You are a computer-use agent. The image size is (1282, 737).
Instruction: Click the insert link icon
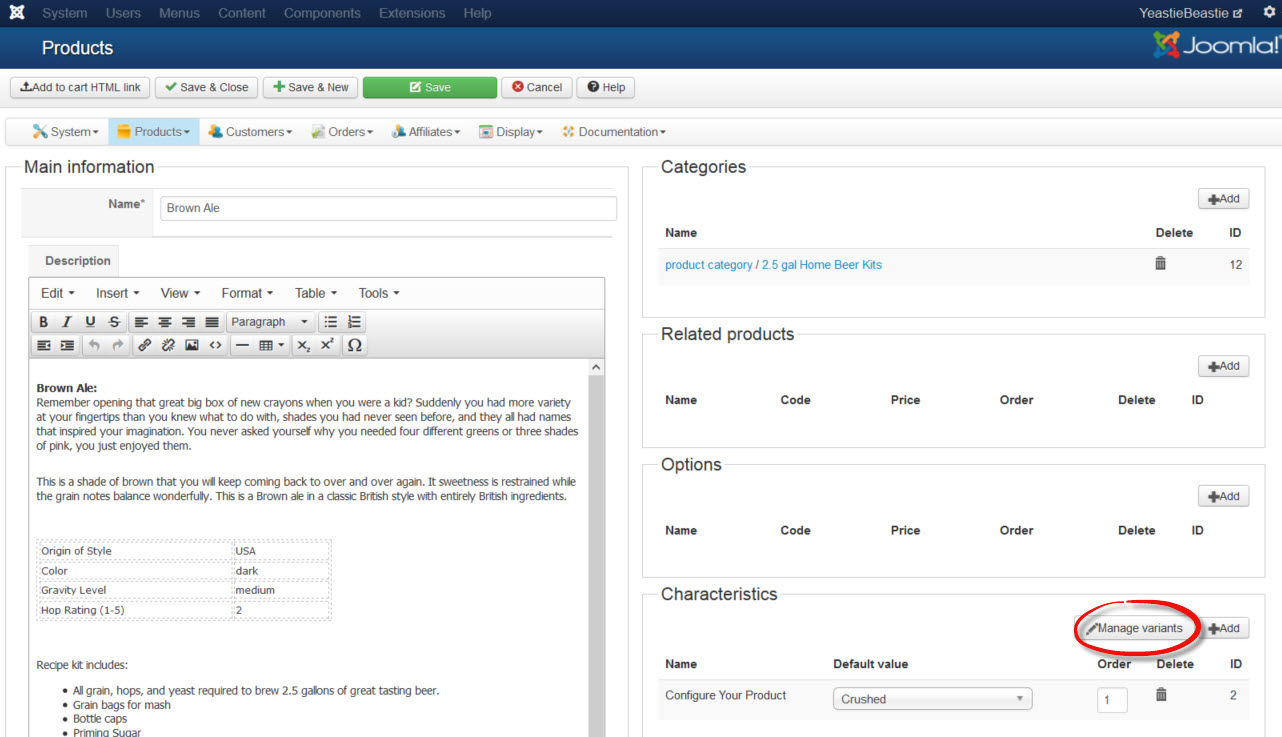pyautogui.click(x=145, y=345)
